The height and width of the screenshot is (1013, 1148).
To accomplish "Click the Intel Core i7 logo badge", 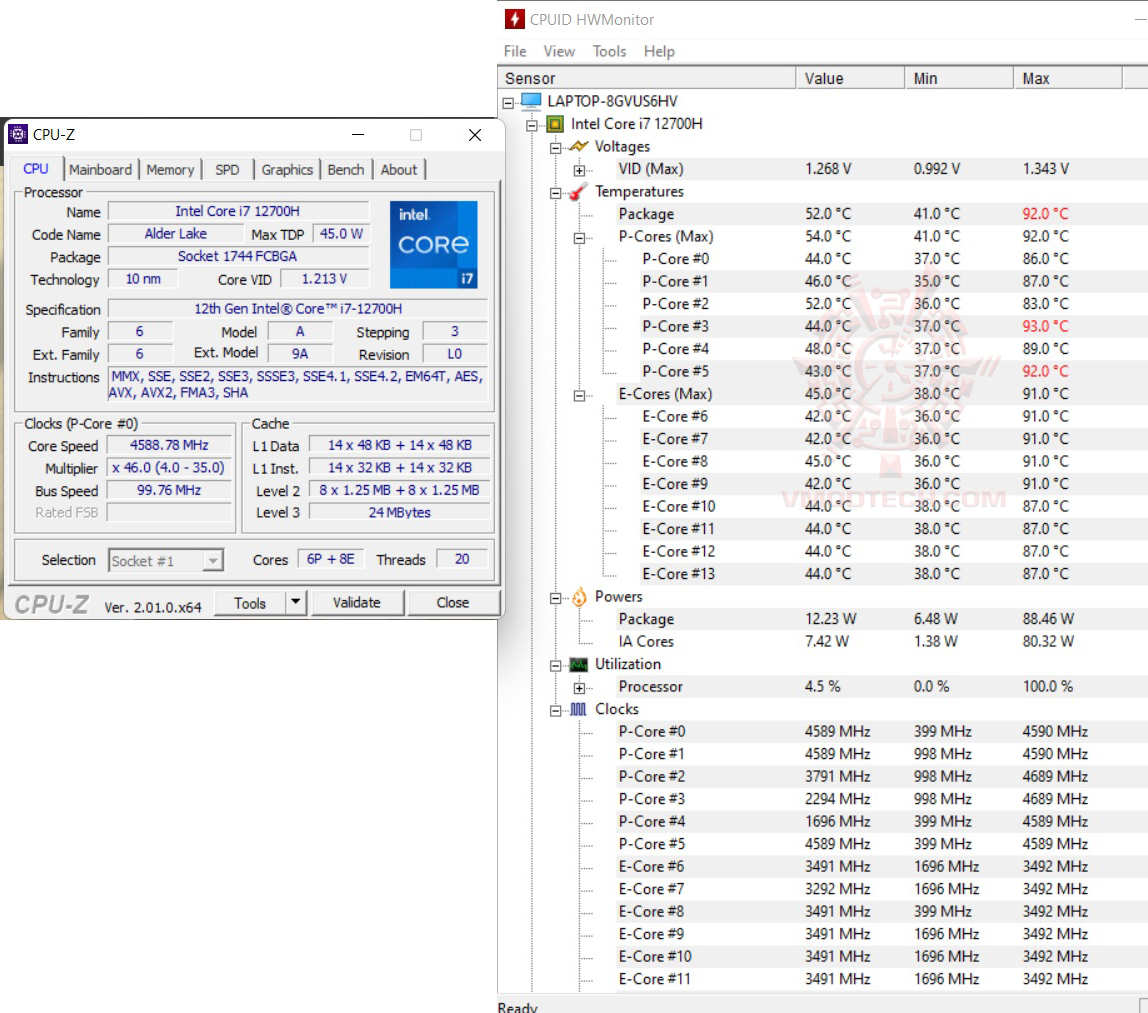I will click(x=433, y=244).
